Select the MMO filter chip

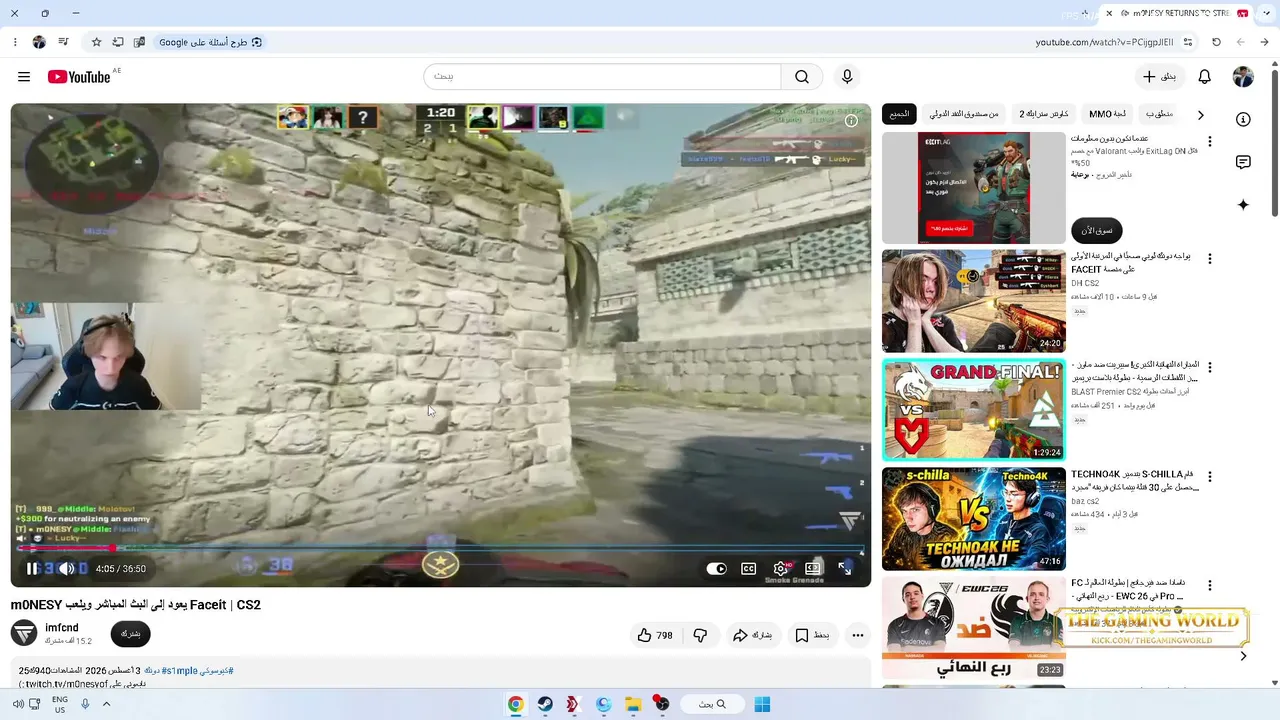(1107, 114)
